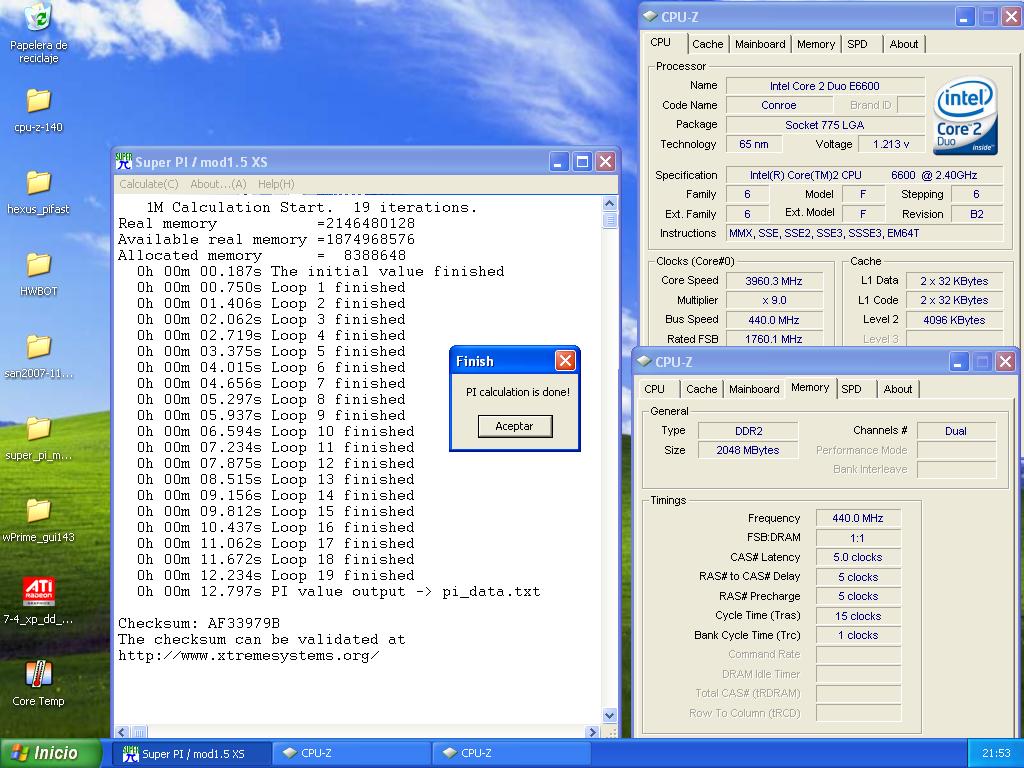Click the Bus Speed value 440.0 MHz
Screen dimensions: 1024x768
774,320
